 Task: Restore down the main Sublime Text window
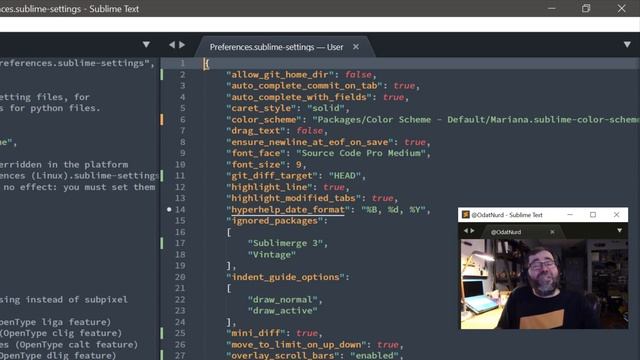click(586, 8)
